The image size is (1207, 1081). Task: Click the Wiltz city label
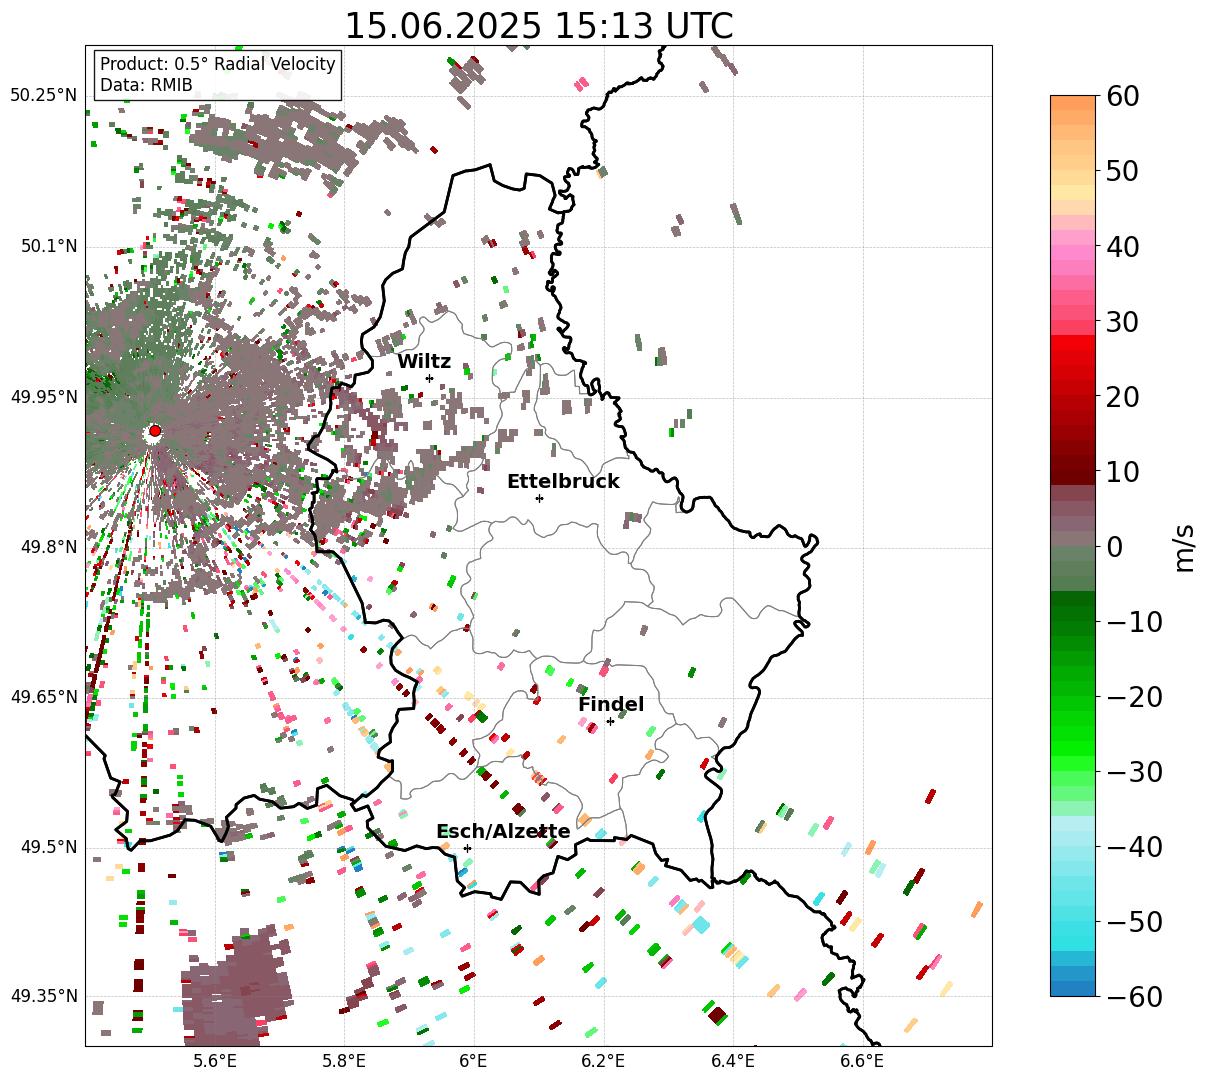click(424, 362)
